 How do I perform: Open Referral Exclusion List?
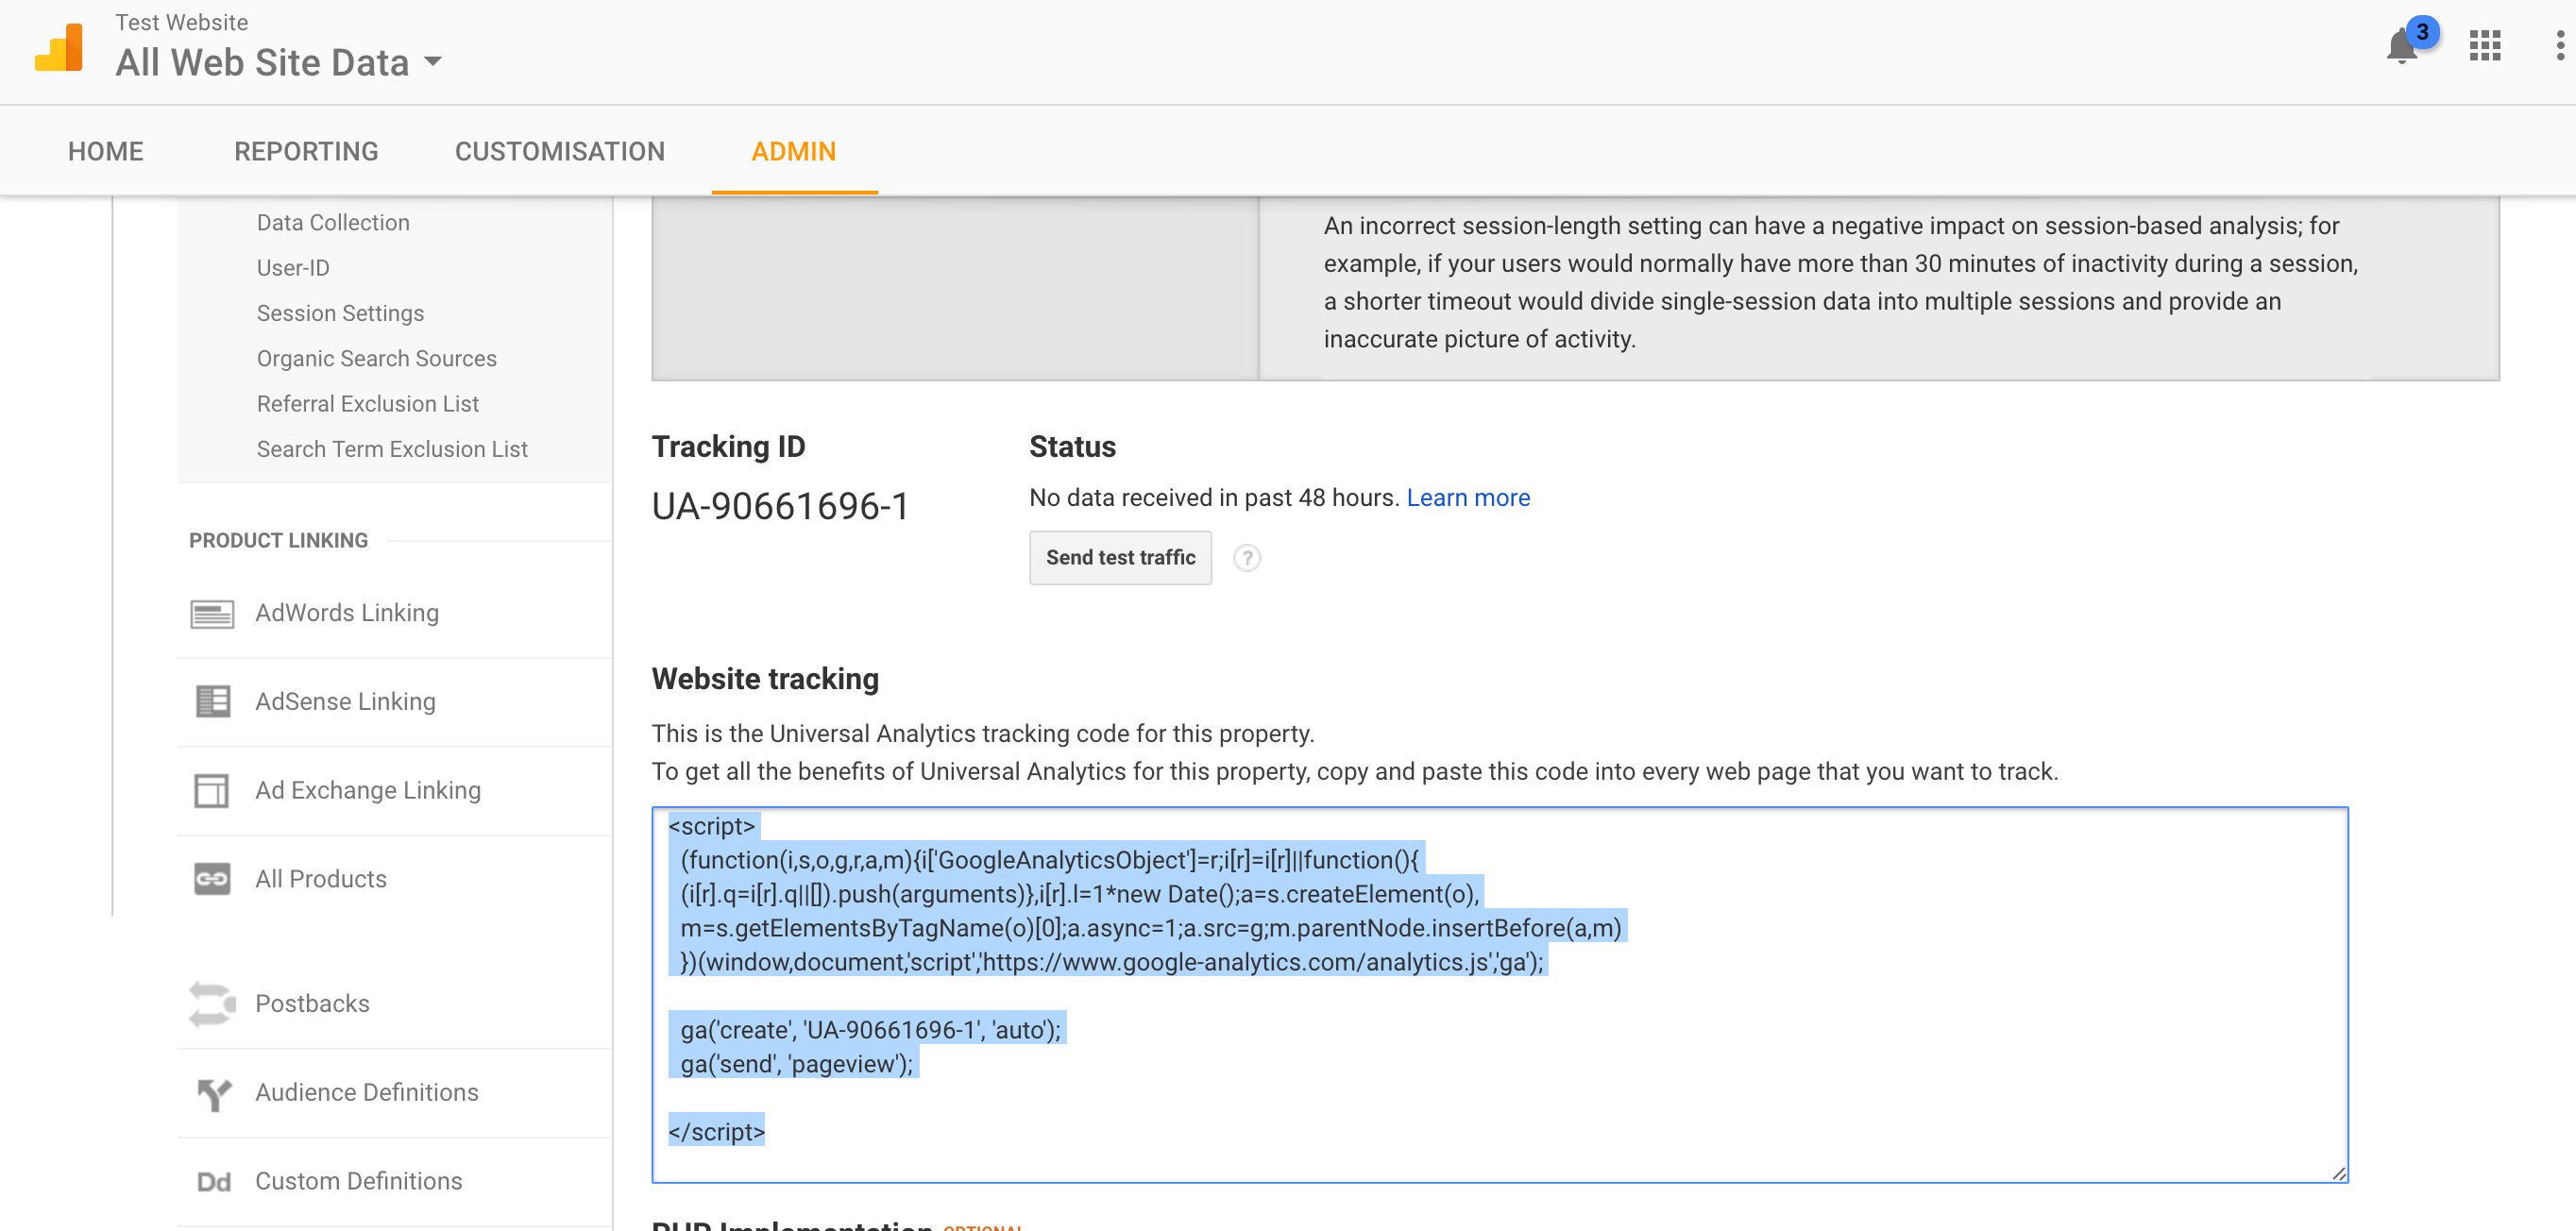click(367, 404)
